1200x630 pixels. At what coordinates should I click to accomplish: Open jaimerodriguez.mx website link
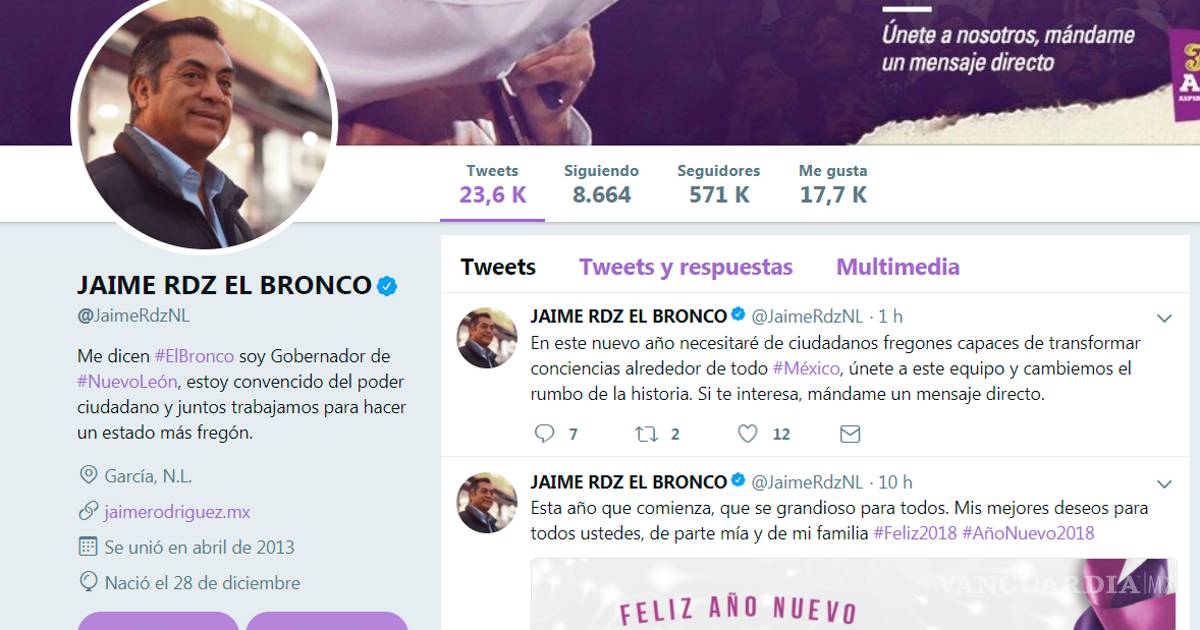pyautogui.click(x=177, y=512)
